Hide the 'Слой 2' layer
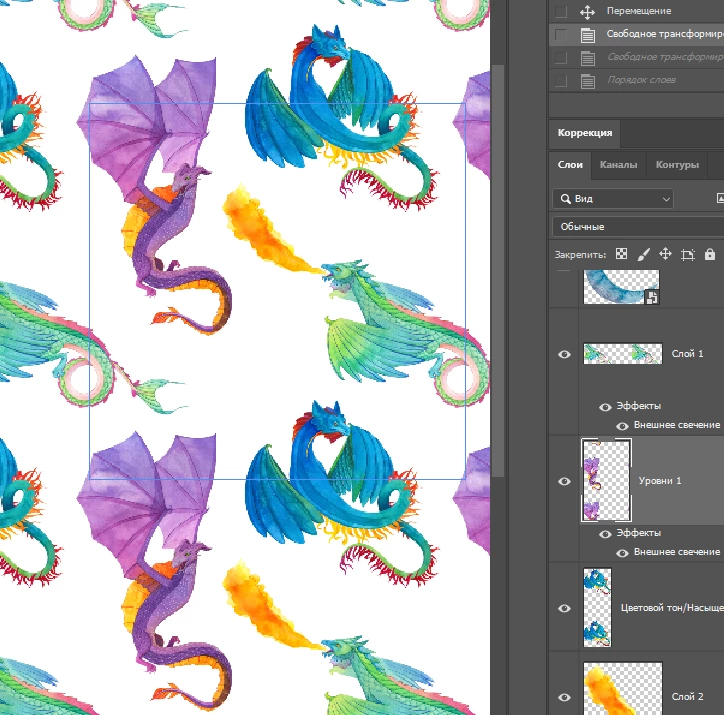Image resolution: width=724 pixels, height=715 pixels. 564,697
